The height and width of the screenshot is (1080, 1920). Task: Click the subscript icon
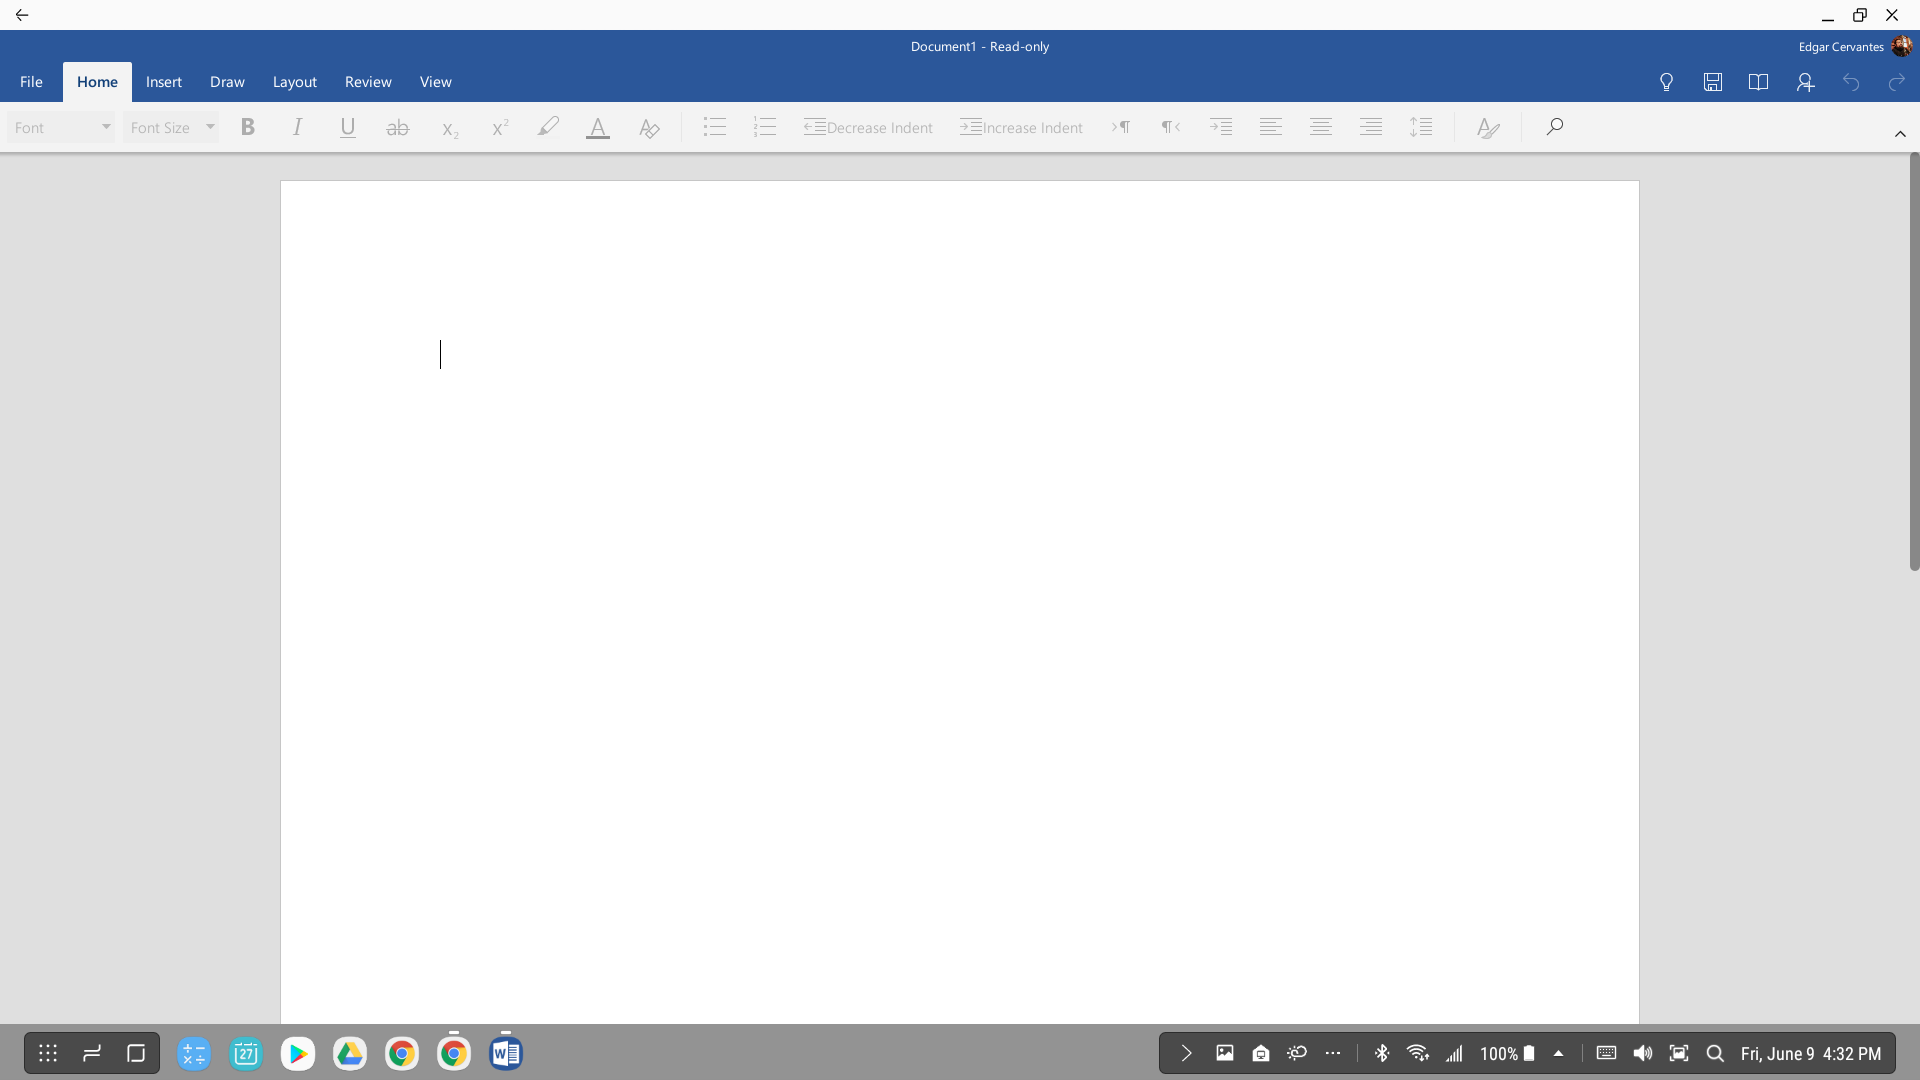pyautogui.click(x=449, y=128)
